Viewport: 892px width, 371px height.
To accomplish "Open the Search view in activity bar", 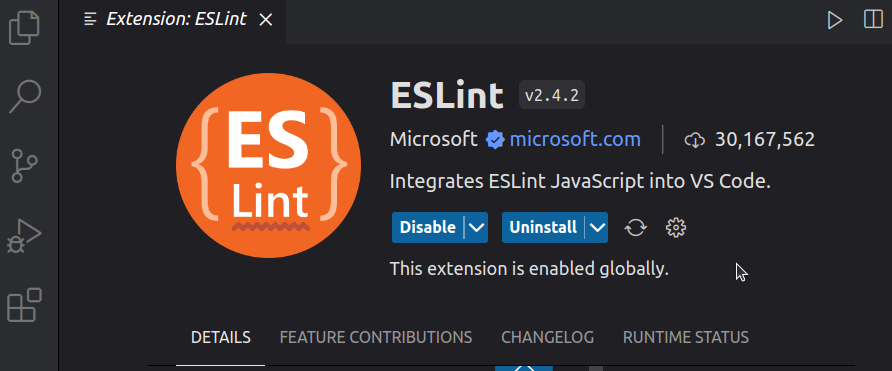I will coord(25,97).
